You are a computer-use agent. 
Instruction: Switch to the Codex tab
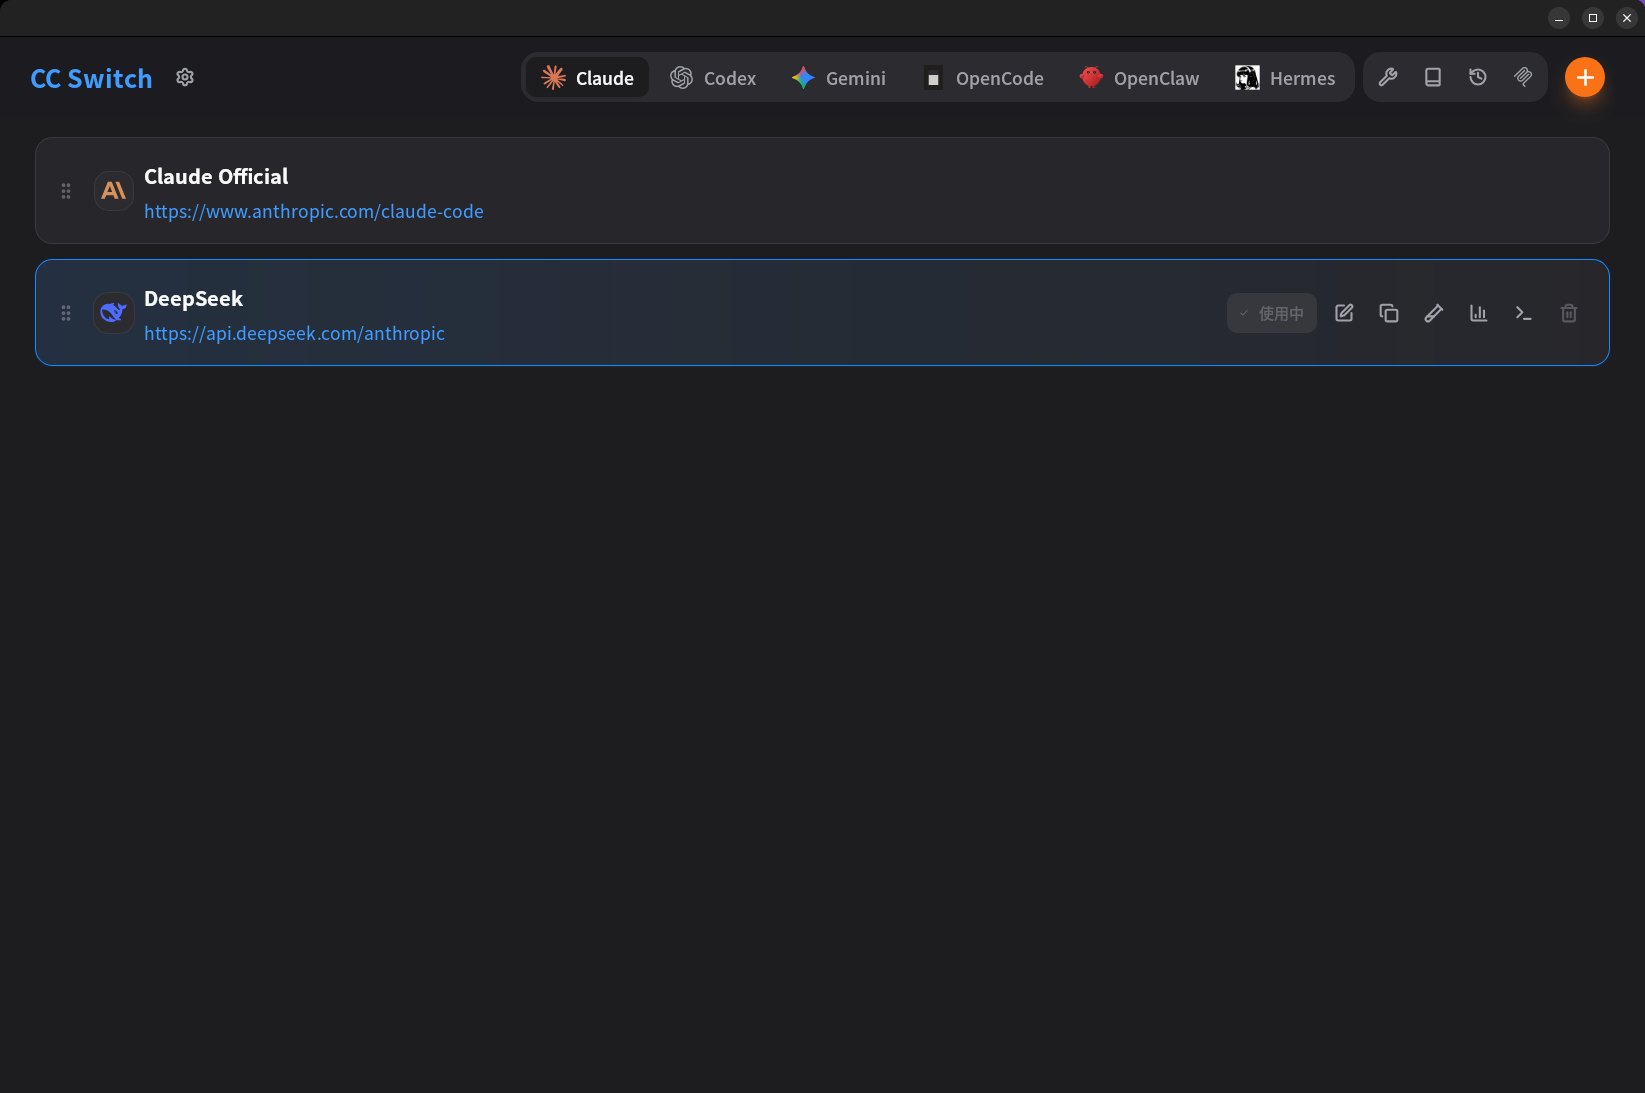[713, 77]
